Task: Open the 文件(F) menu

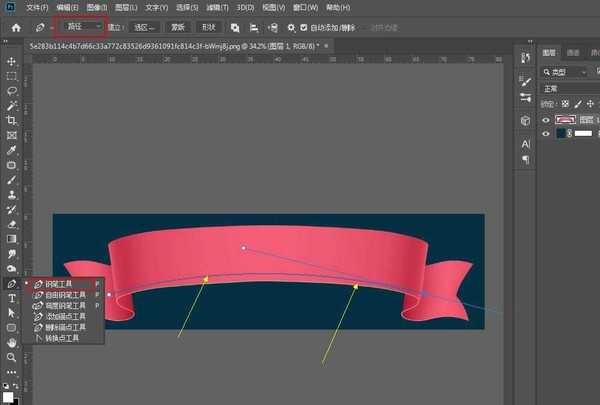Action: tap(36, 6)
